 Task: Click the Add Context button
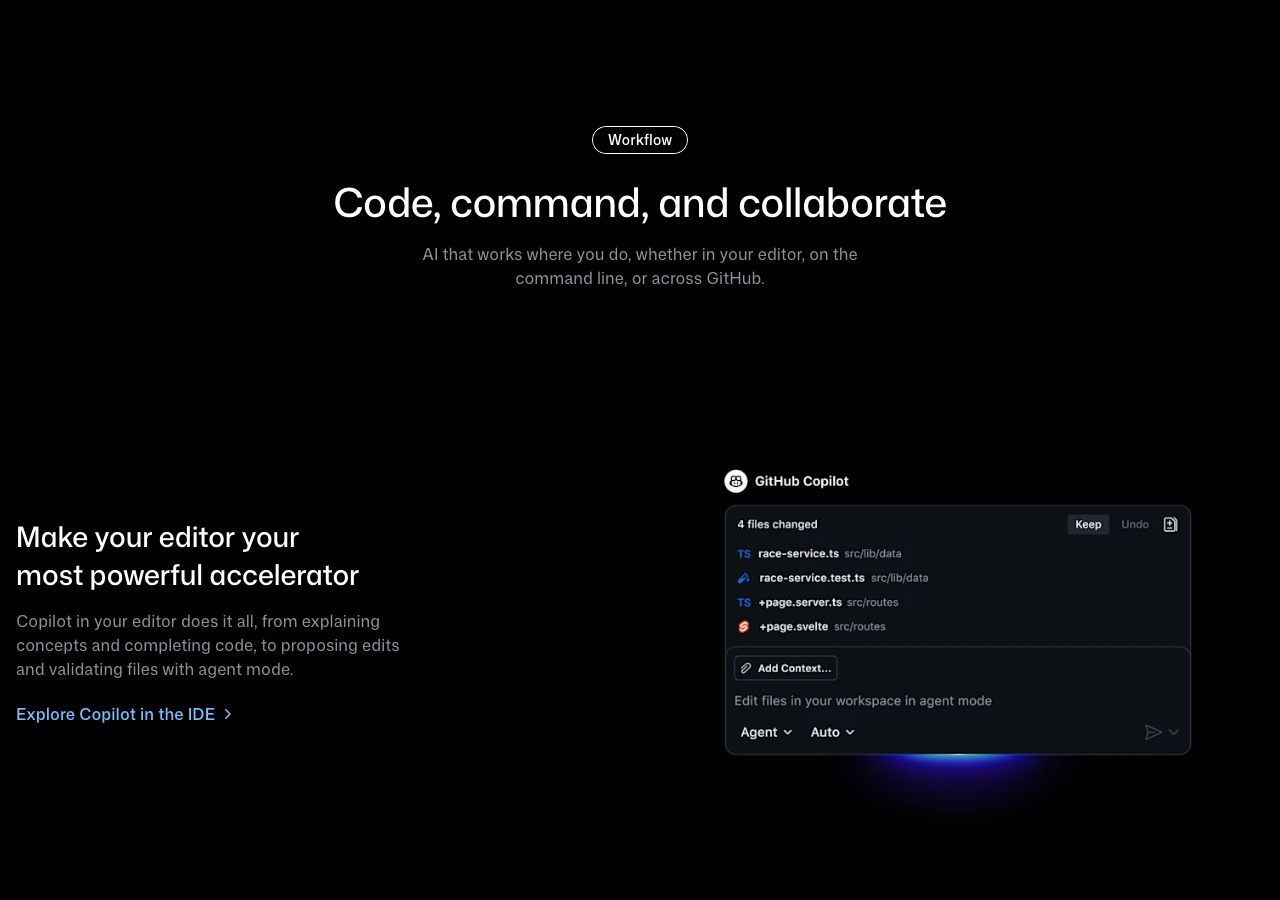[x=786, y=668]
